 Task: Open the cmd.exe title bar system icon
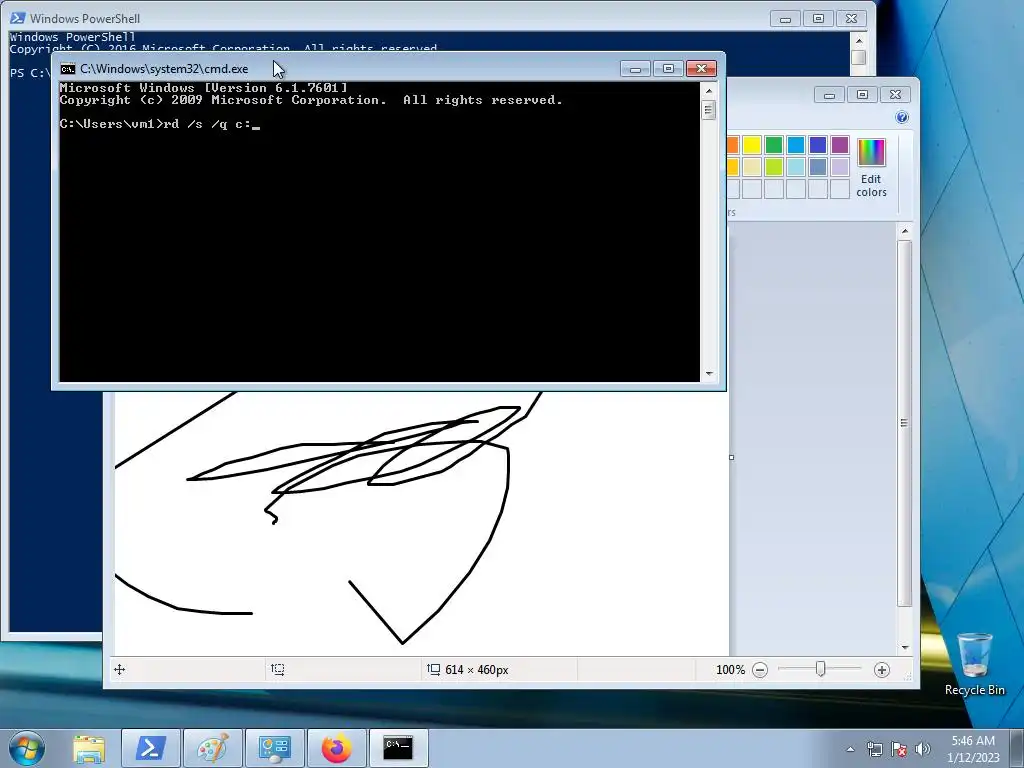[68, 69]
